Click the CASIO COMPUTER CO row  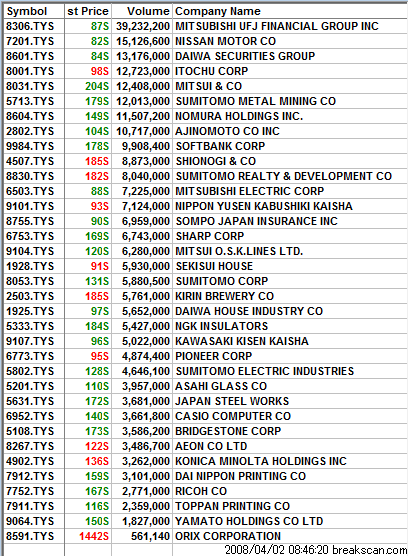pyautogui.click(x=206, y=416)
